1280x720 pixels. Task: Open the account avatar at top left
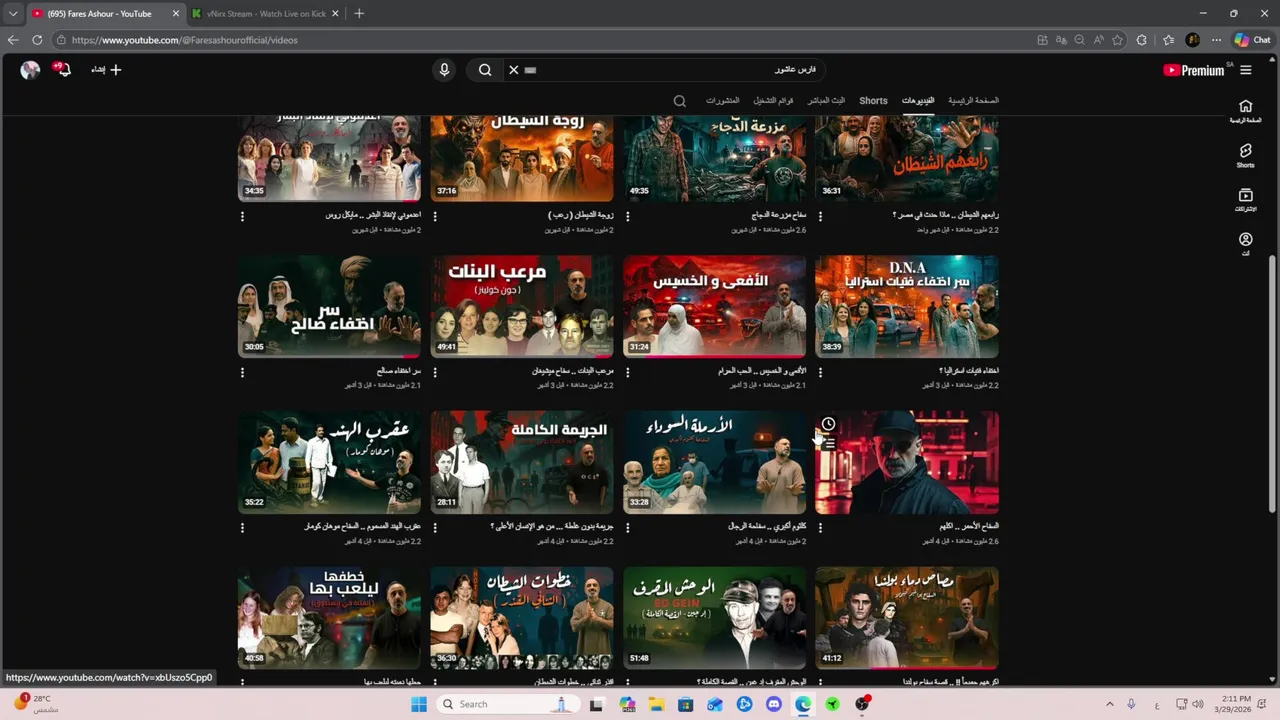pos(30,70)
